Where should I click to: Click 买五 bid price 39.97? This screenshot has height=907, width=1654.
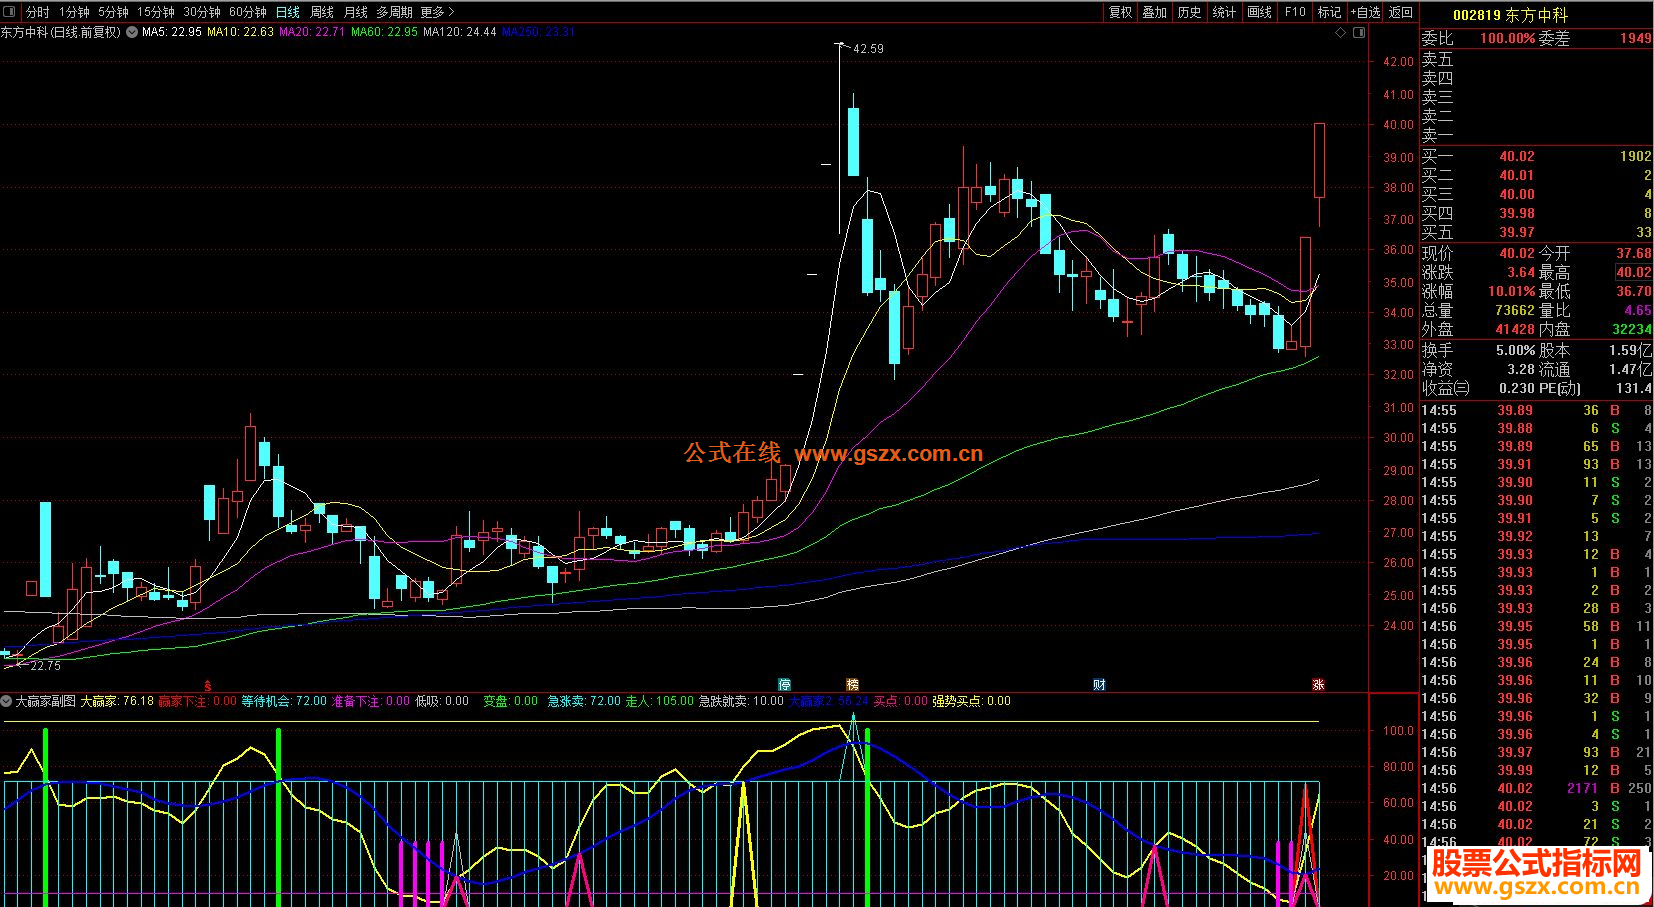point(1516,232)
